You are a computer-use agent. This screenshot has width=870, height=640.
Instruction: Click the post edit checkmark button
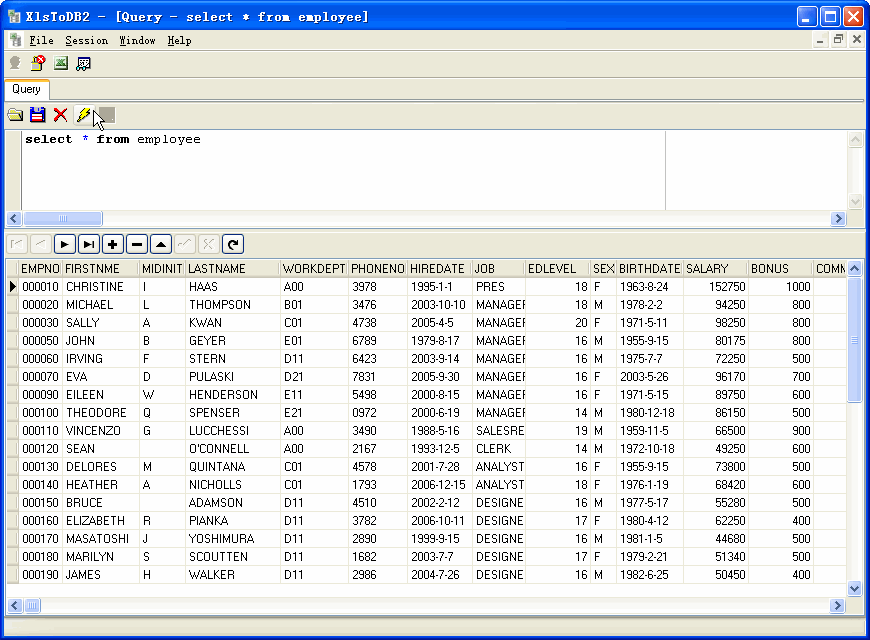pyautogui.click(x=185, y=244)
